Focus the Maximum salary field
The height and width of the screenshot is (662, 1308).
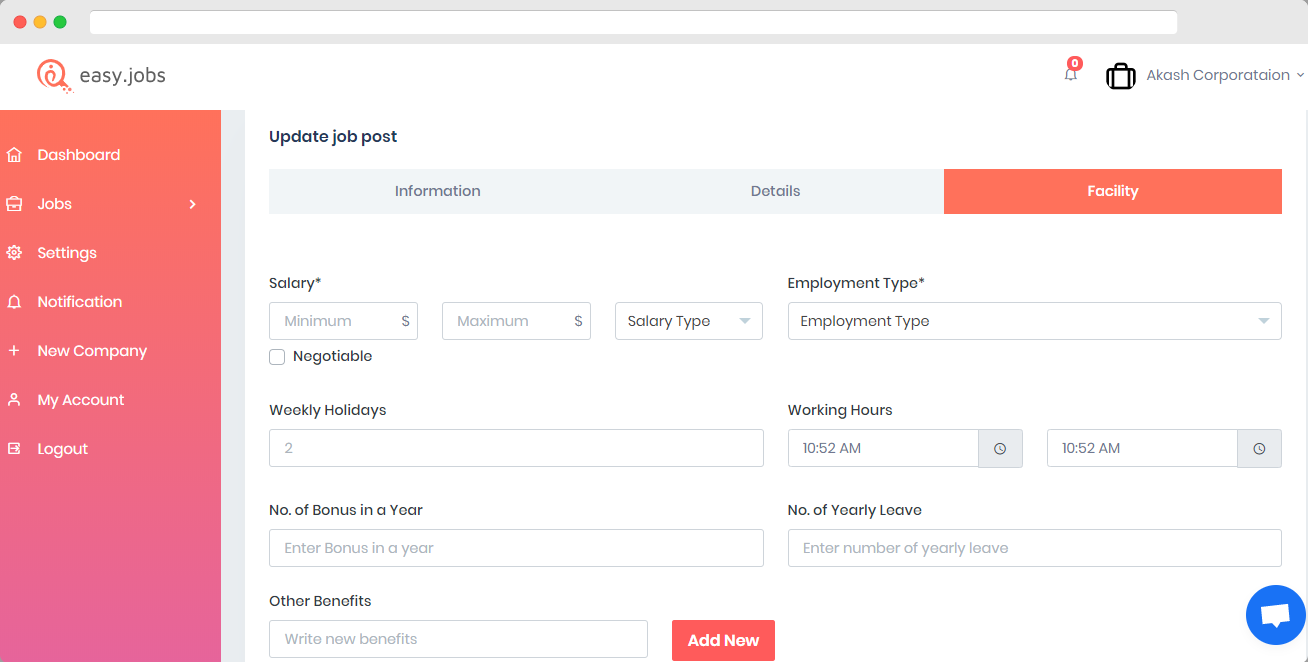pyautogui.click(x=516, y=321)
